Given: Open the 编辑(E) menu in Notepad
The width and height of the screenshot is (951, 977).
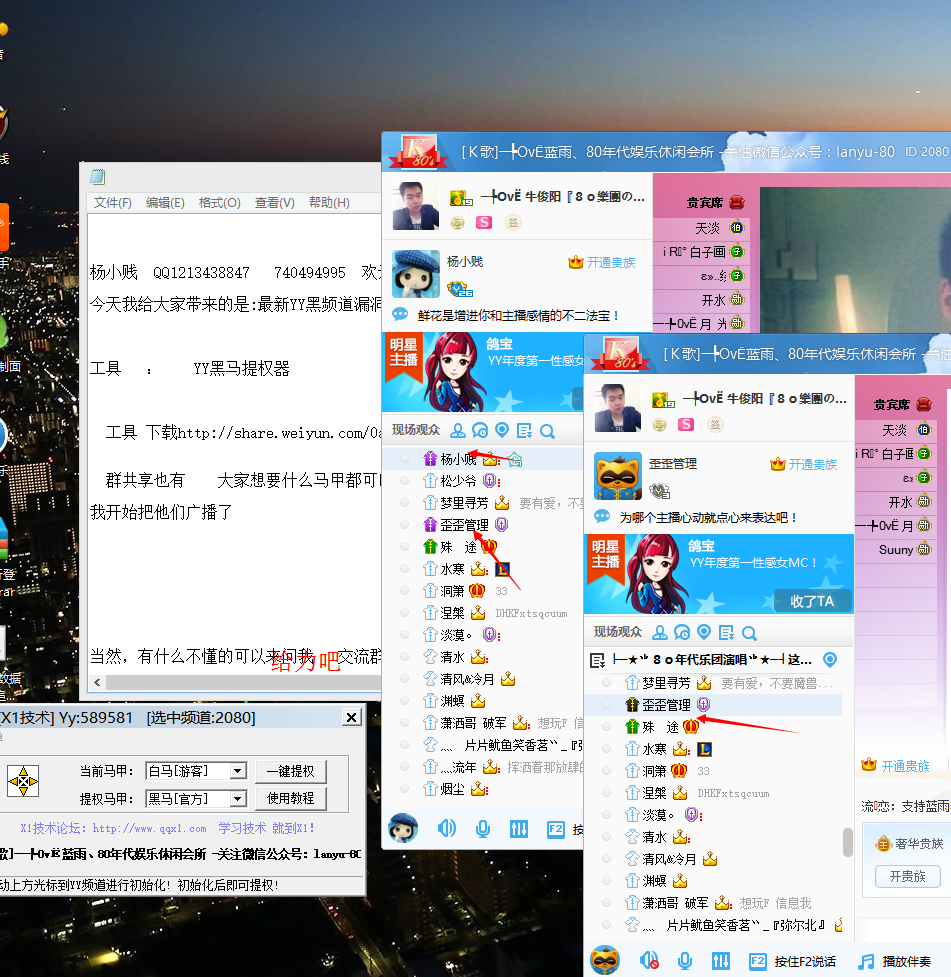Looking at the screenshot, I should 165,203.
